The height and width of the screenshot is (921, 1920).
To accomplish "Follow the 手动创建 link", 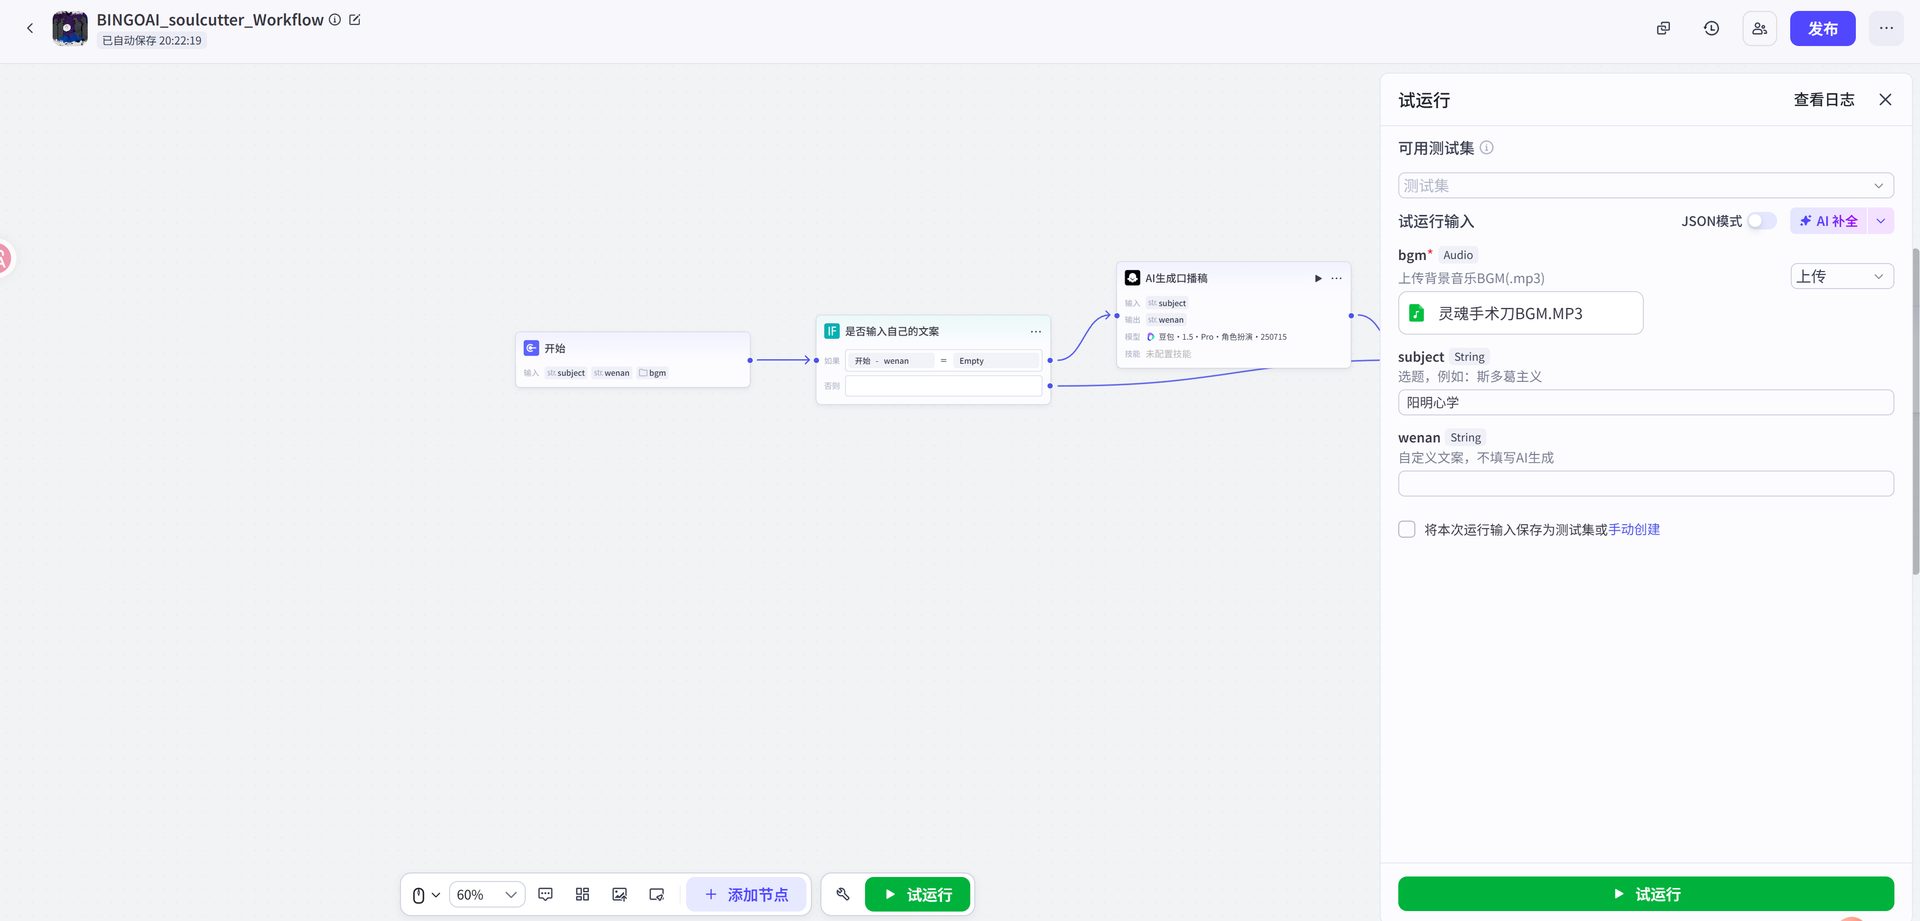I will click(1634, 529).
